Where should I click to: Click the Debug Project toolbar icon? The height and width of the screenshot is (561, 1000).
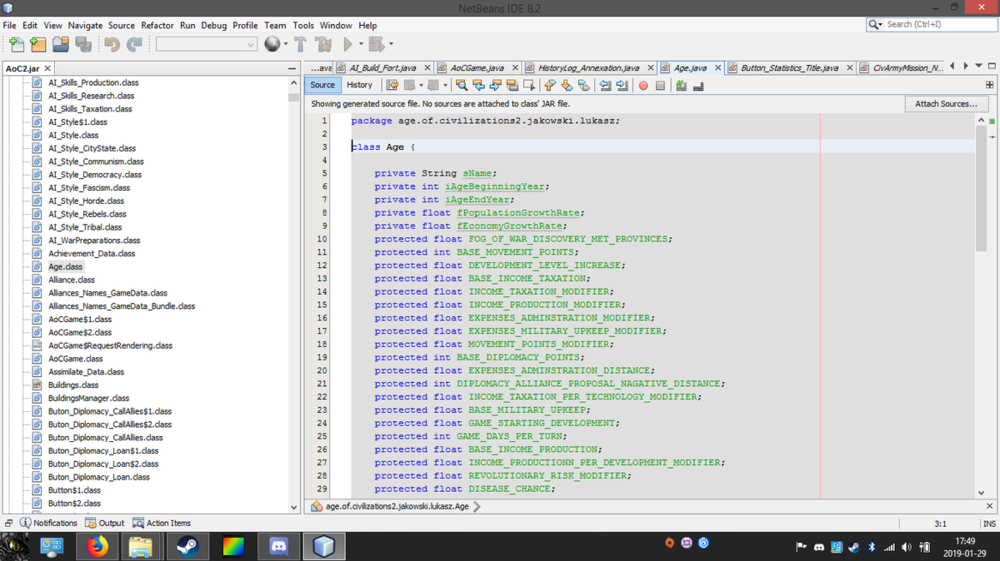(x=377, y=44)
